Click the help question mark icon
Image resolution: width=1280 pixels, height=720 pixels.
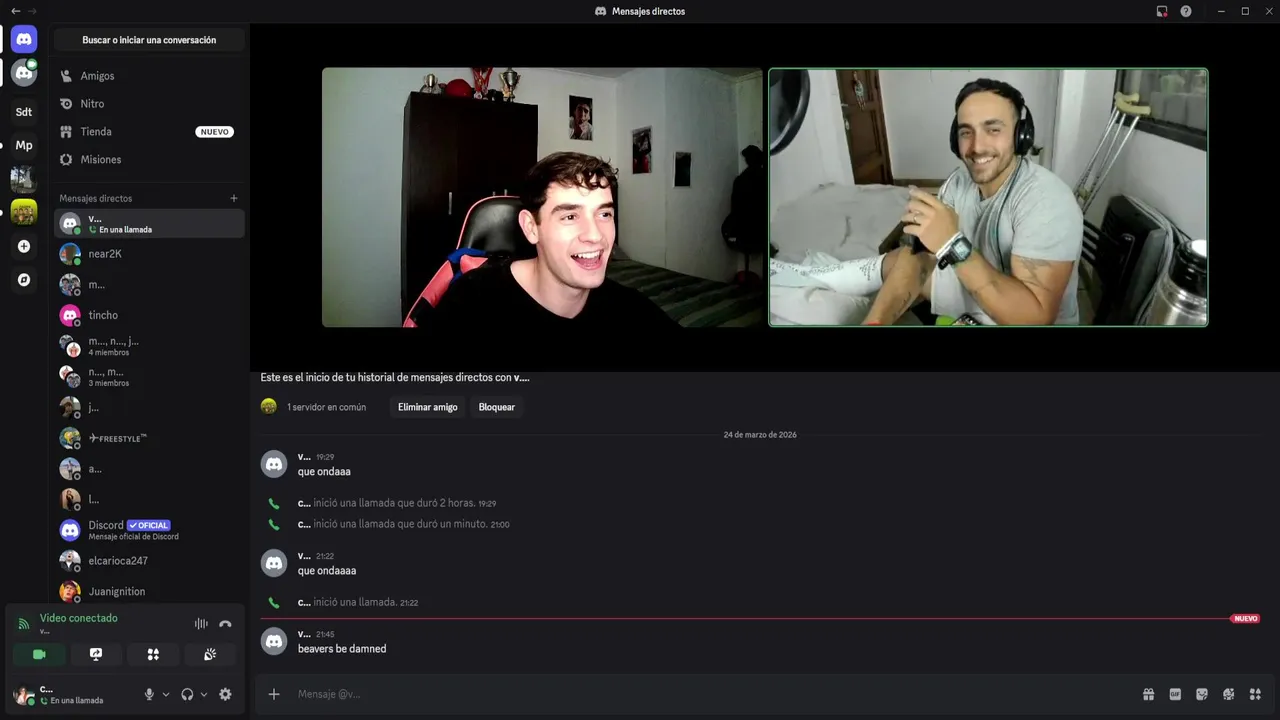pos(1186,11)
